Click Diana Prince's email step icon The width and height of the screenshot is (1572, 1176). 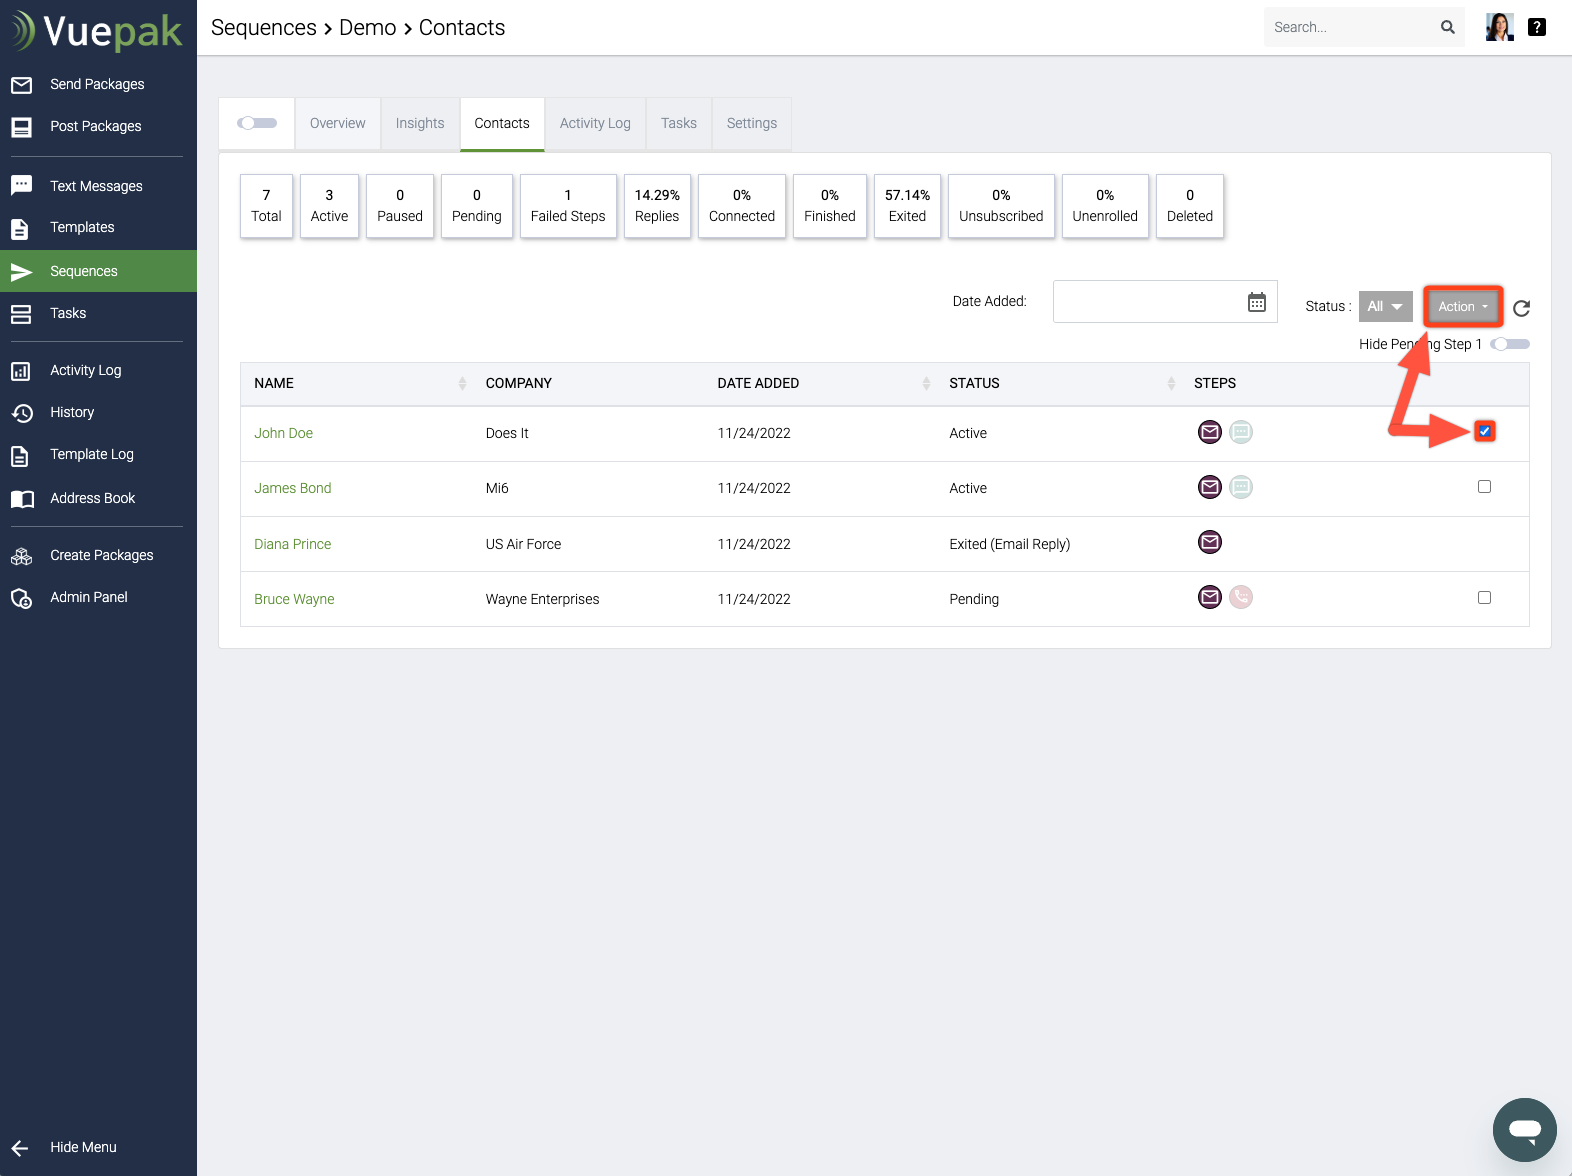[x=1210, y=542]
